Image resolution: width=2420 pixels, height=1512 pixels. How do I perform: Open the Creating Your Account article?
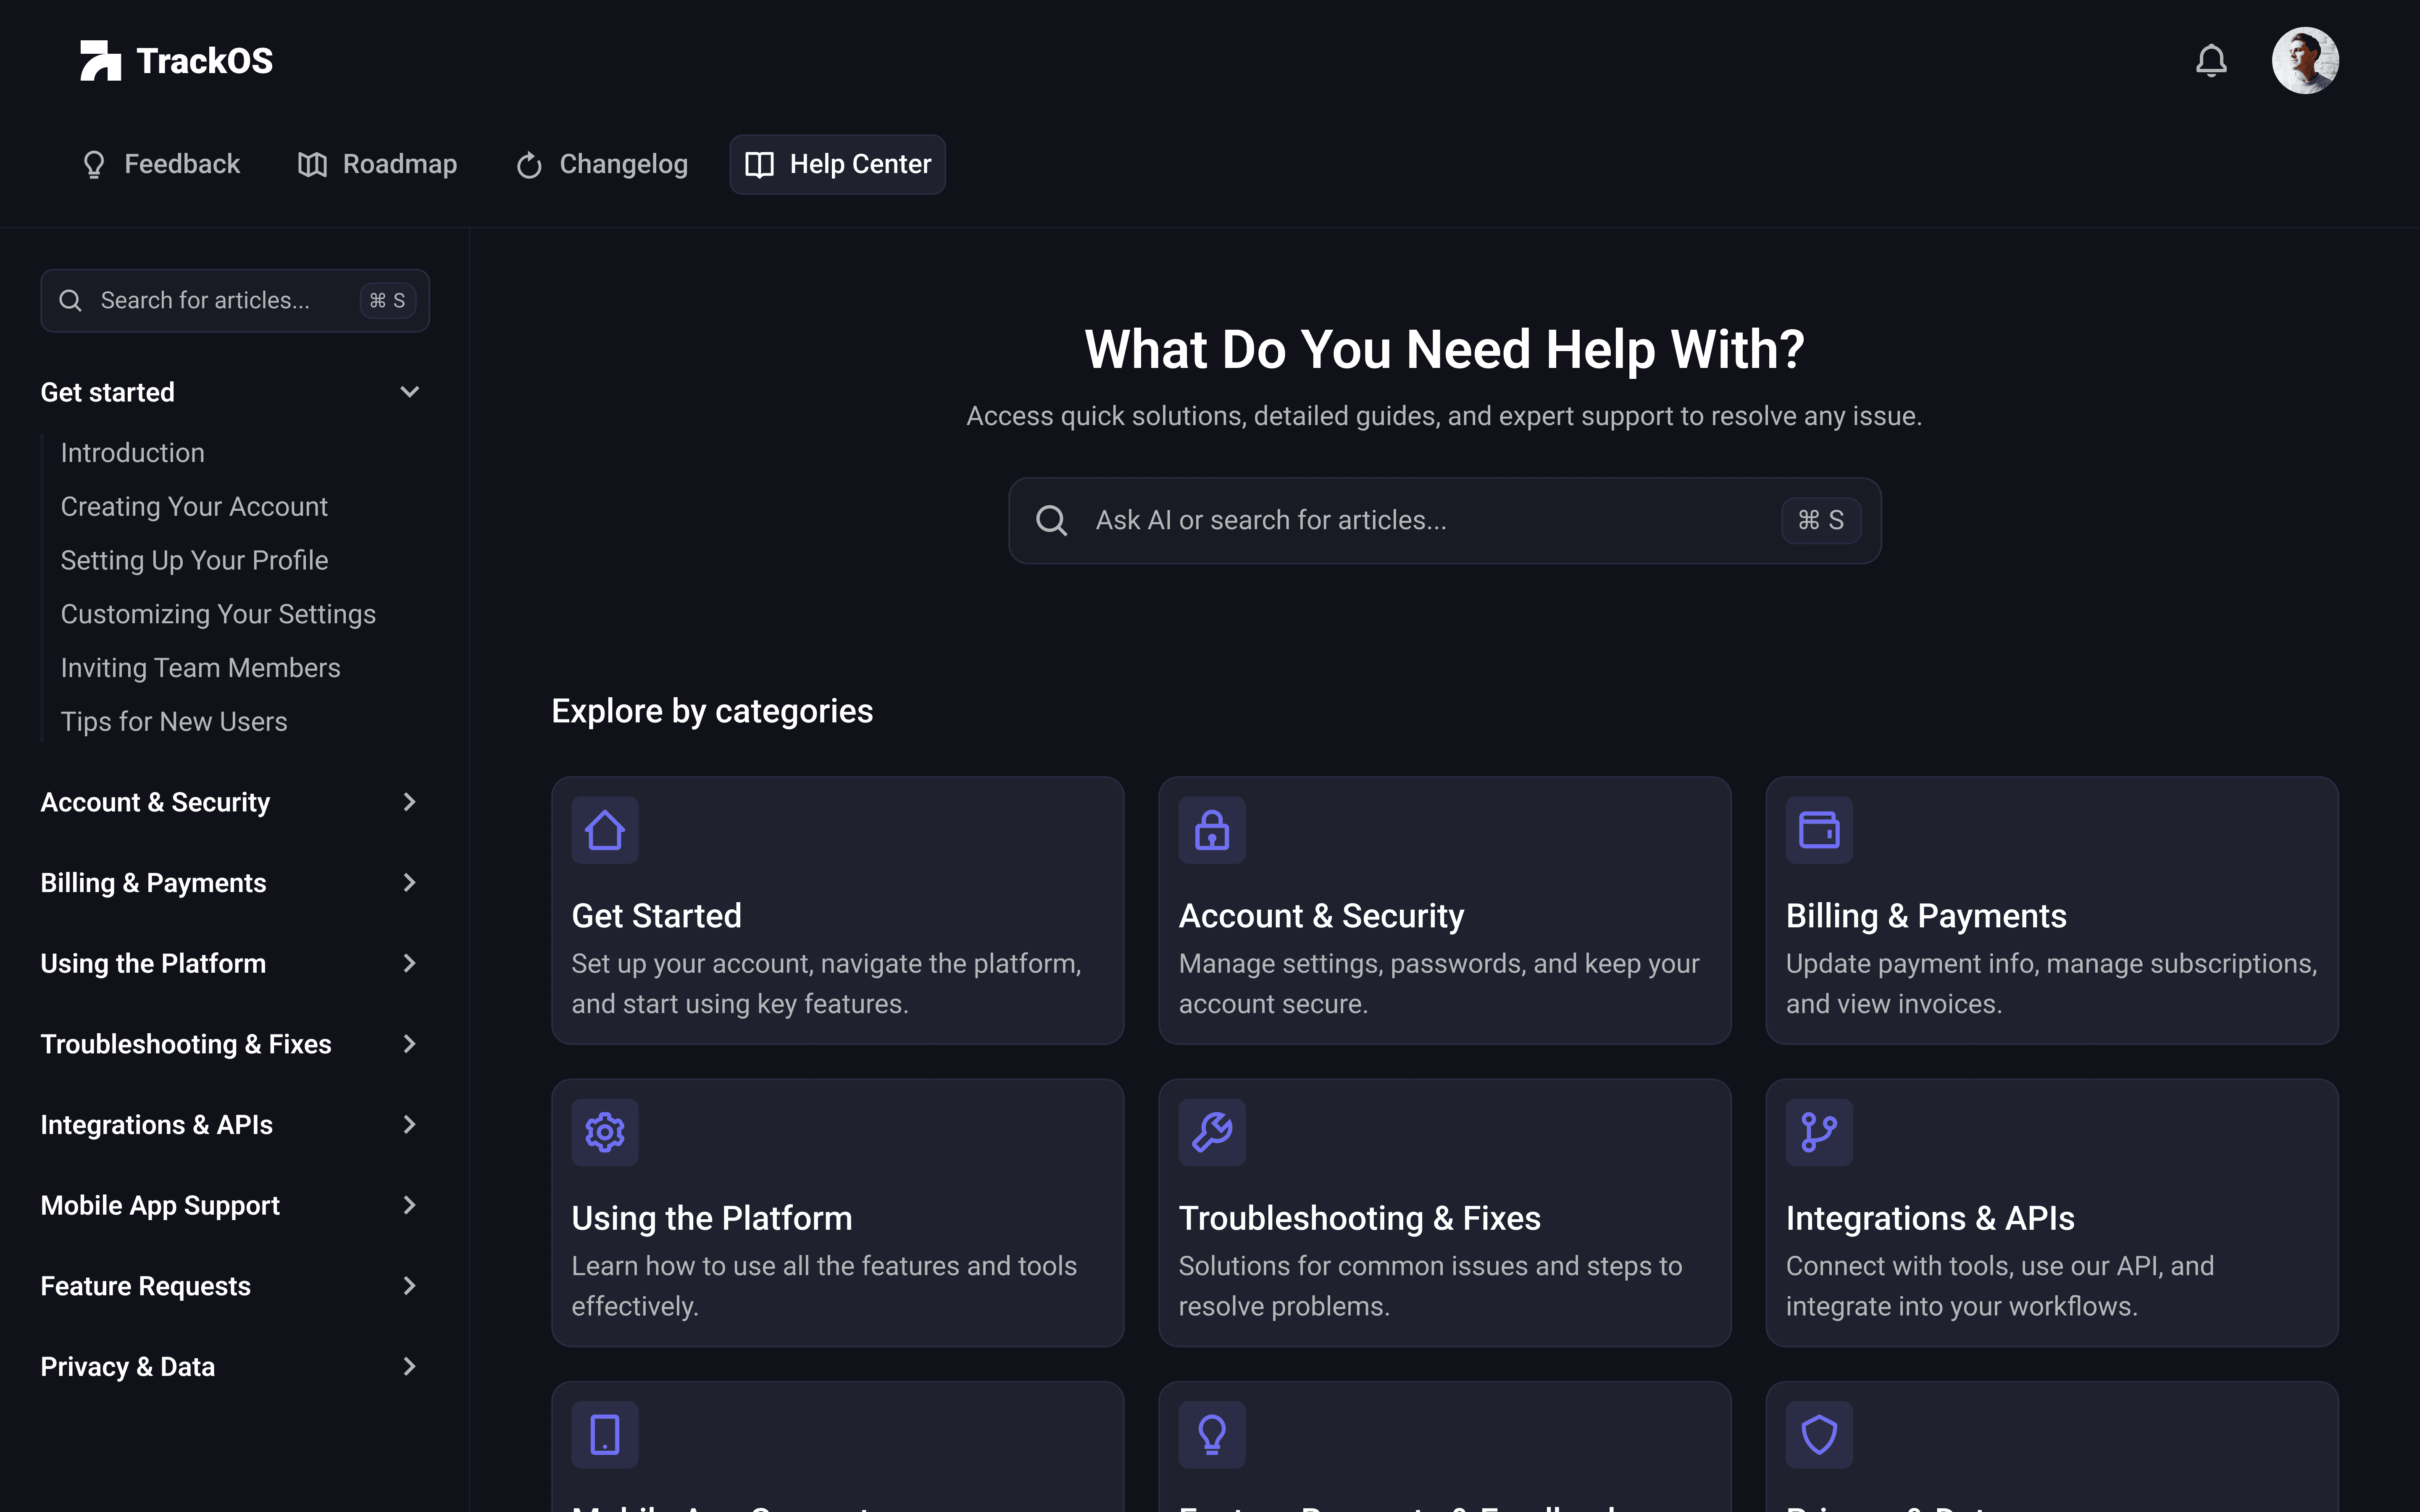[194, 507]
